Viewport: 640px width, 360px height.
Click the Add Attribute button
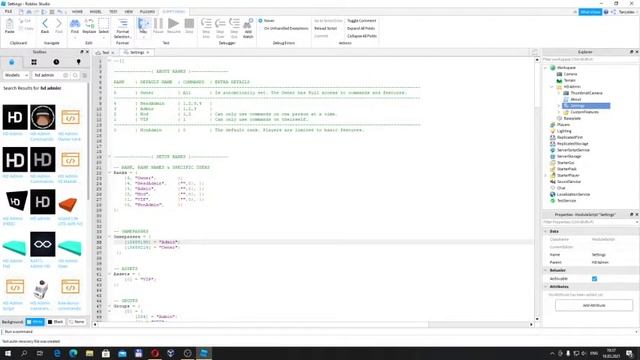(x=594, y=305)
